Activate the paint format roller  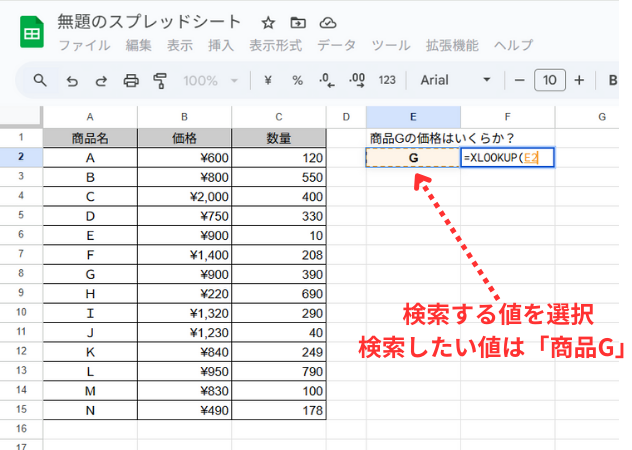click(160, 80)
